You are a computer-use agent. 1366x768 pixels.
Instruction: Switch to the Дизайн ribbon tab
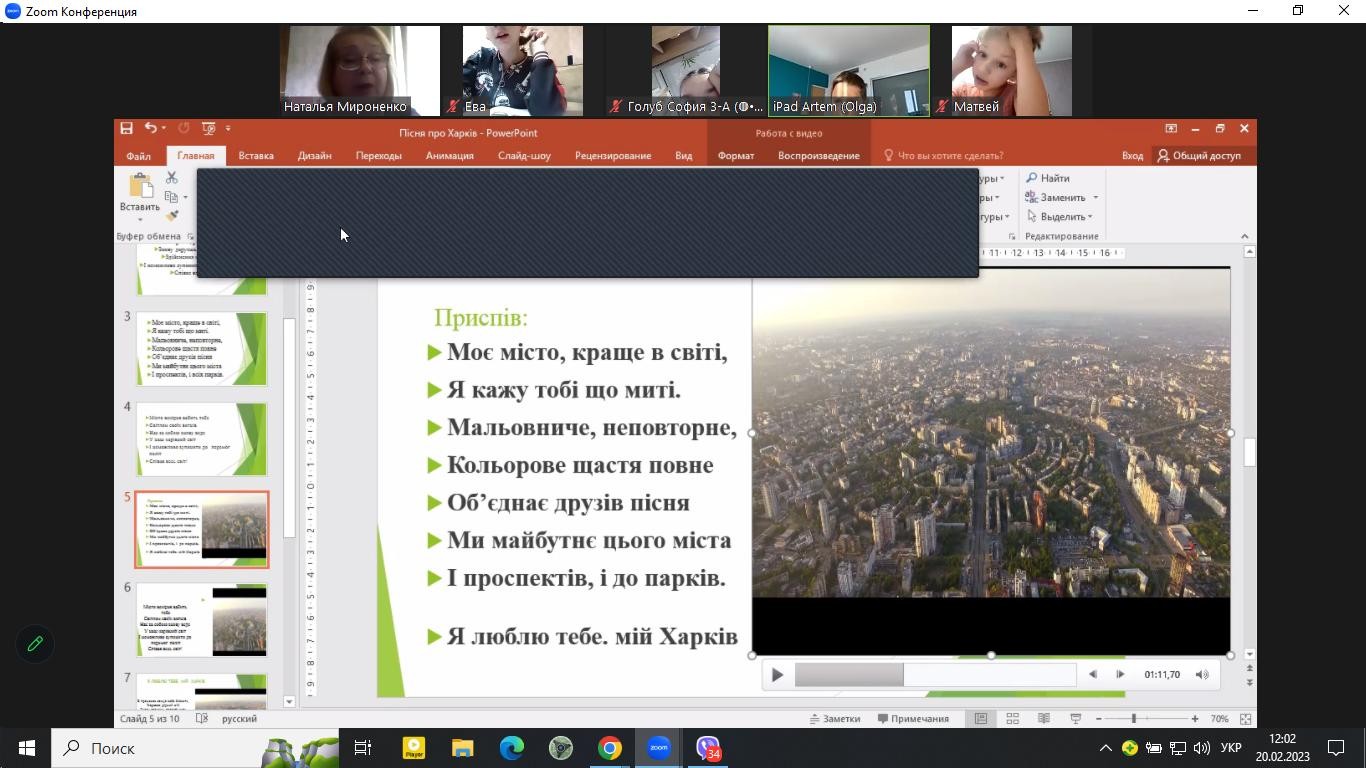click(x=314, y=156)
